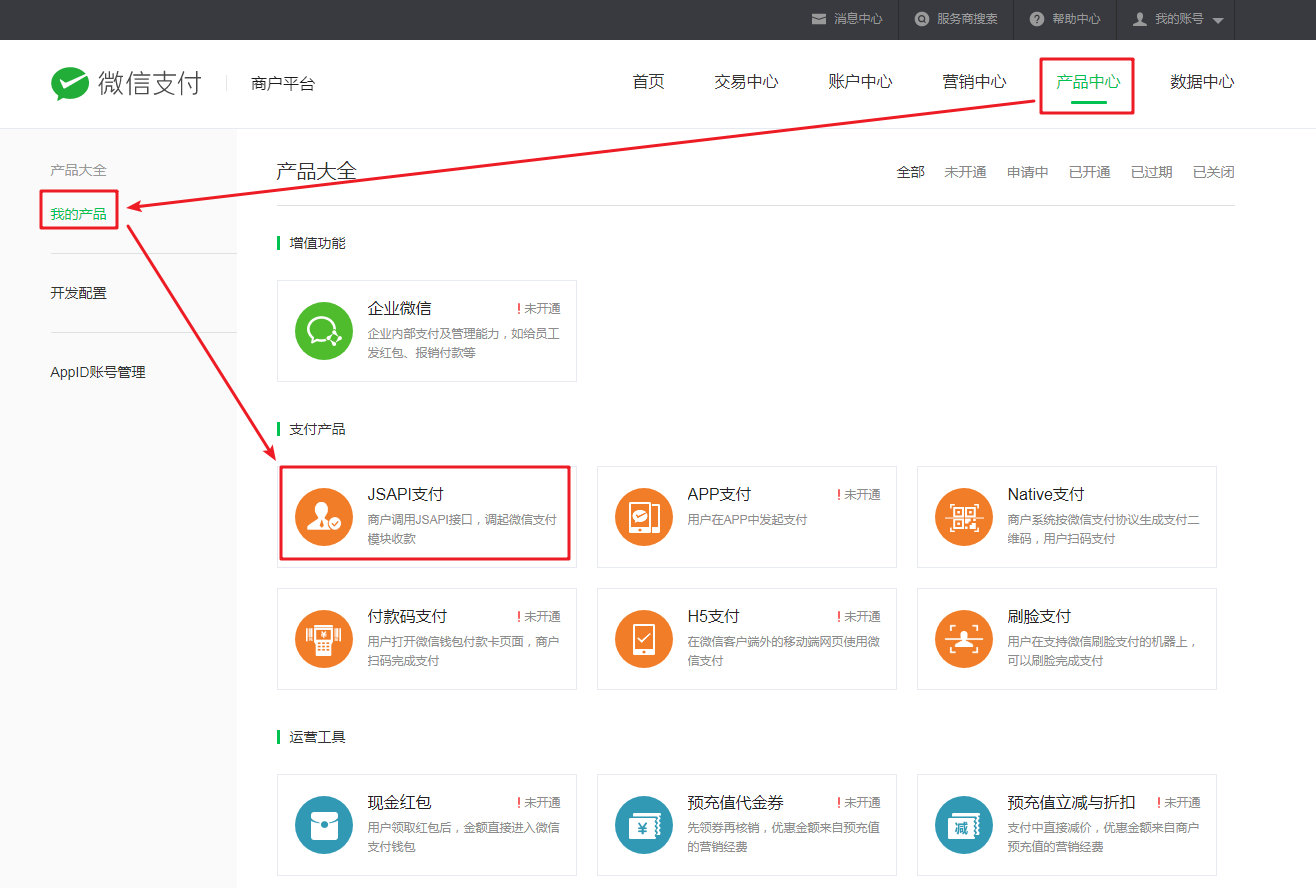The image size is (1316, 888).
Task: Click the 付款码支付 scanner icon
Action: click(x=324, y=638)
